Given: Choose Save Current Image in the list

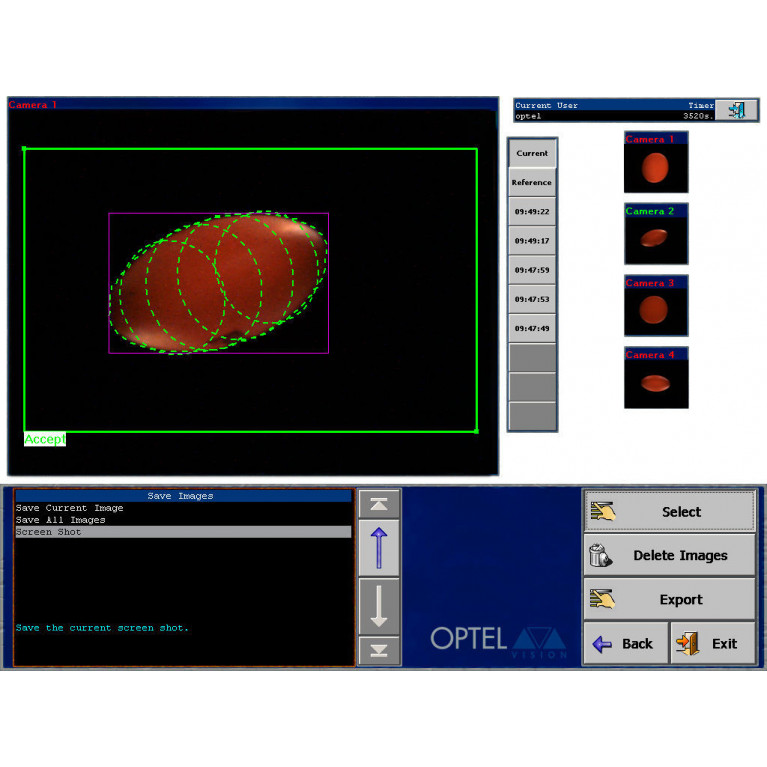Looking at the screenshot, I should 70,508.
